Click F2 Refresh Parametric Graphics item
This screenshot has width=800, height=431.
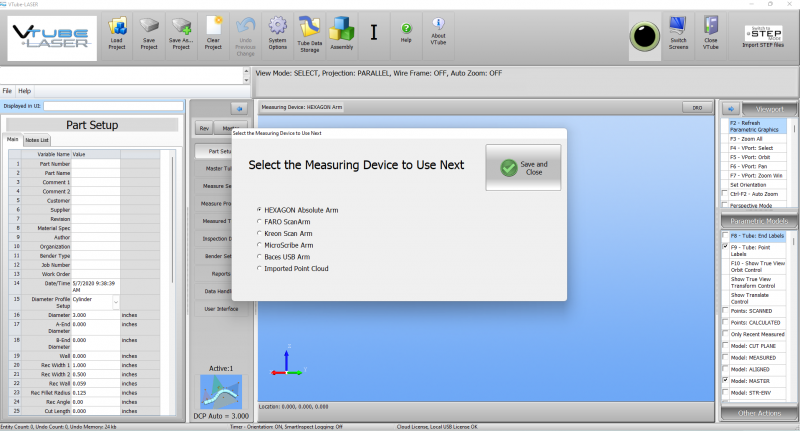click(757, 126)
